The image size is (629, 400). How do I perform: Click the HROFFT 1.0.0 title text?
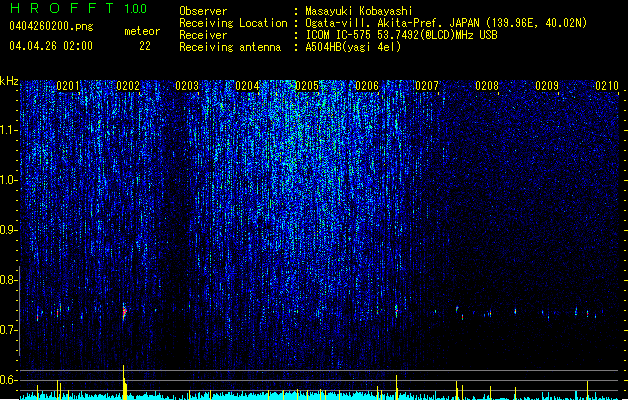pyautogui.click(x=78, y=8)
